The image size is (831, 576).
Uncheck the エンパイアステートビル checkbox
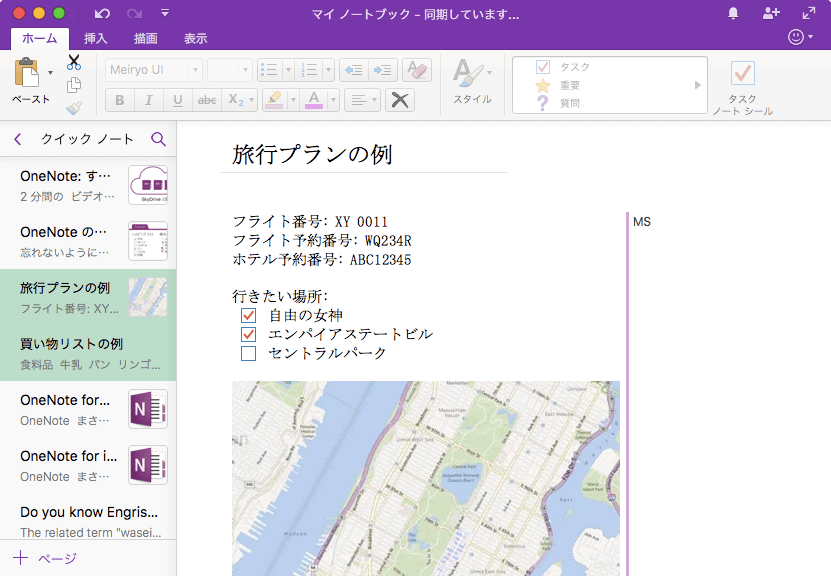[x=249, y=334]
